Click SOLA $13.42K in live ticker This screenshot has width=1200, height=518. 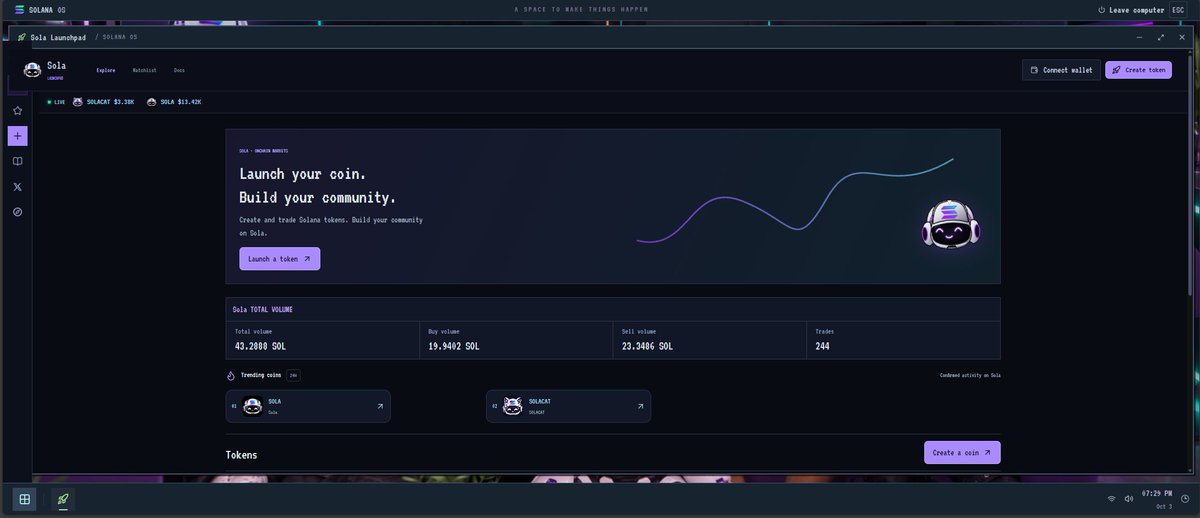click(181, 102)
